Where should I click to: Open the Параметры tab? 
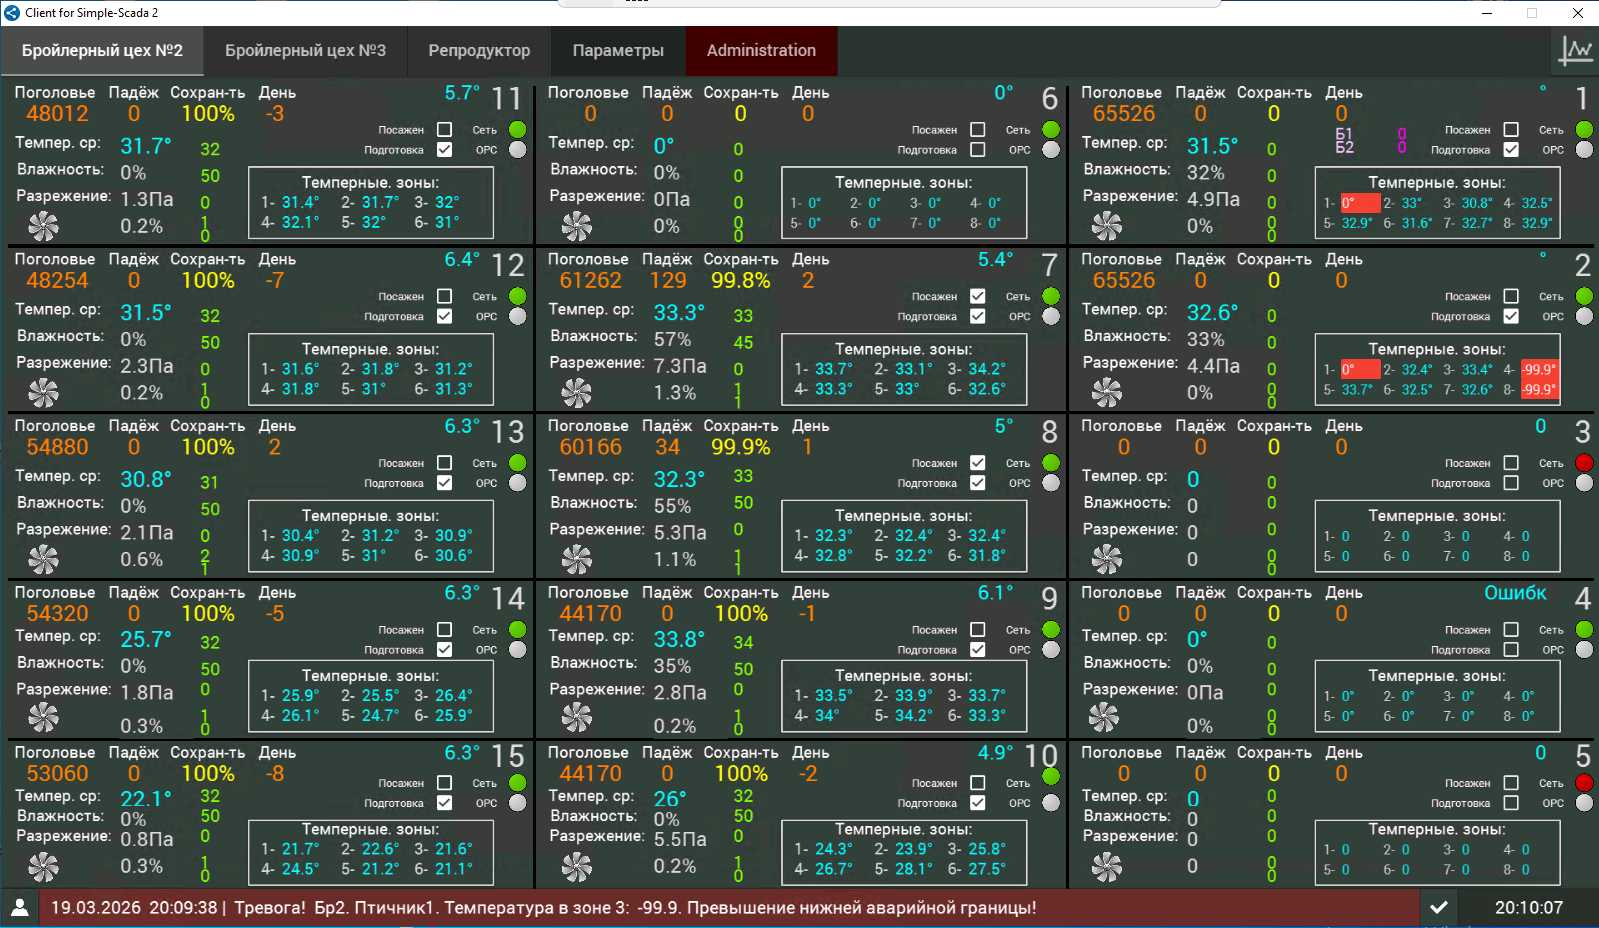[618, 50]
